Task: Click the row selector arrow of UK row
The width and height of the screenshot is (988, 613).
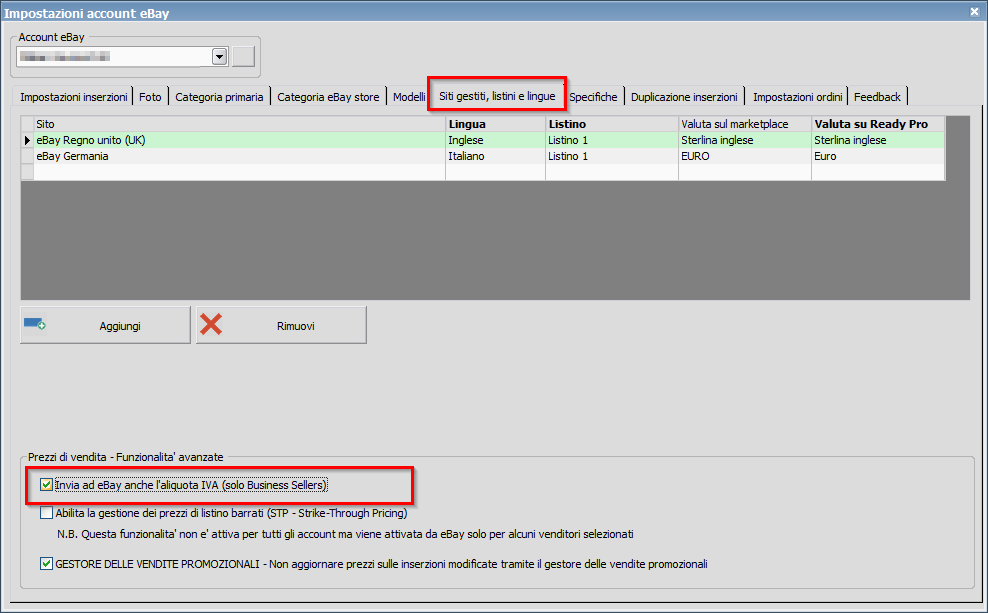Action: (x=27, y=140)
